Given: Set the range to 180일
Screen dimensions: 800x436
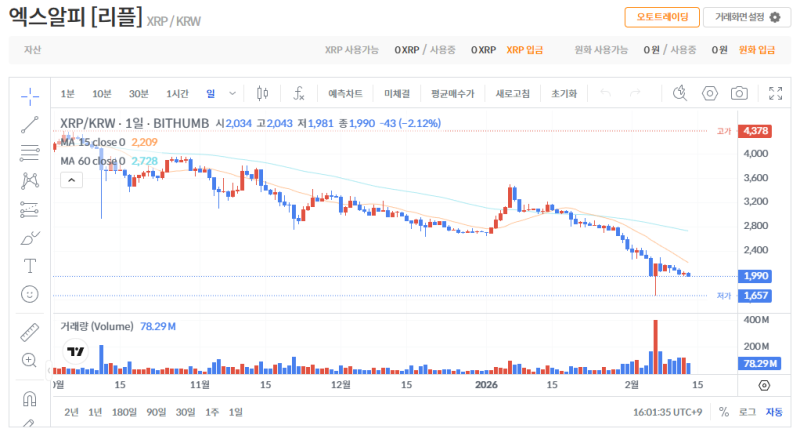Looking at the screenshot, I should tap(124, 412).
